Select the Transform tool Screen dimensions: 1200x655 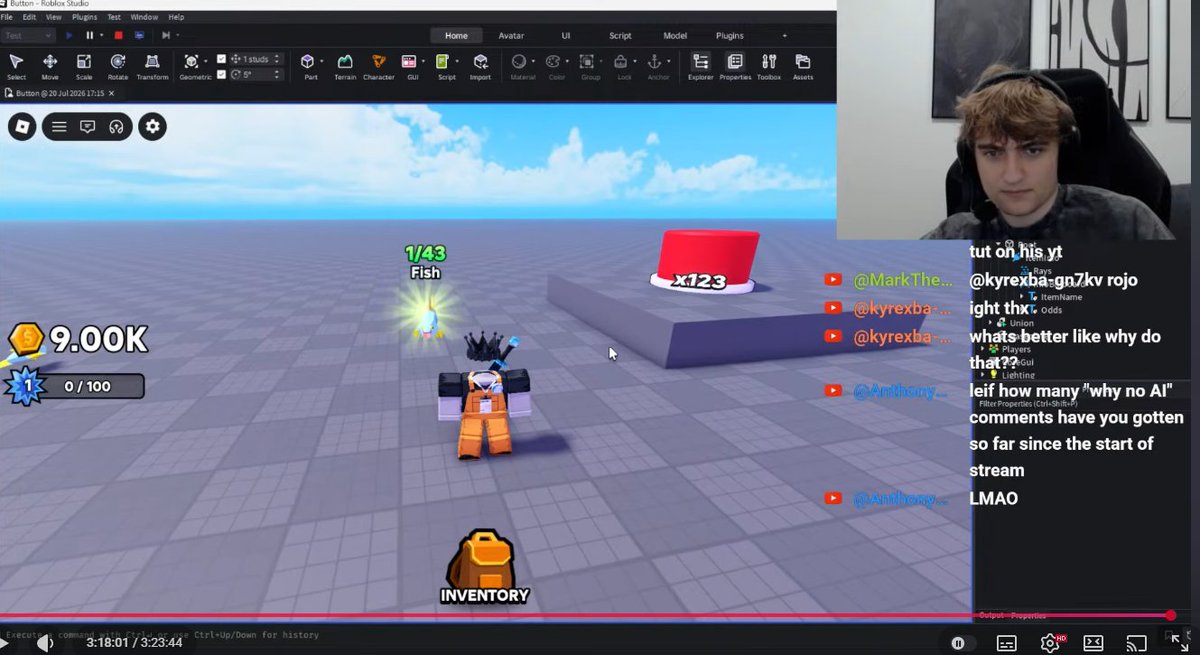point(152,67)
